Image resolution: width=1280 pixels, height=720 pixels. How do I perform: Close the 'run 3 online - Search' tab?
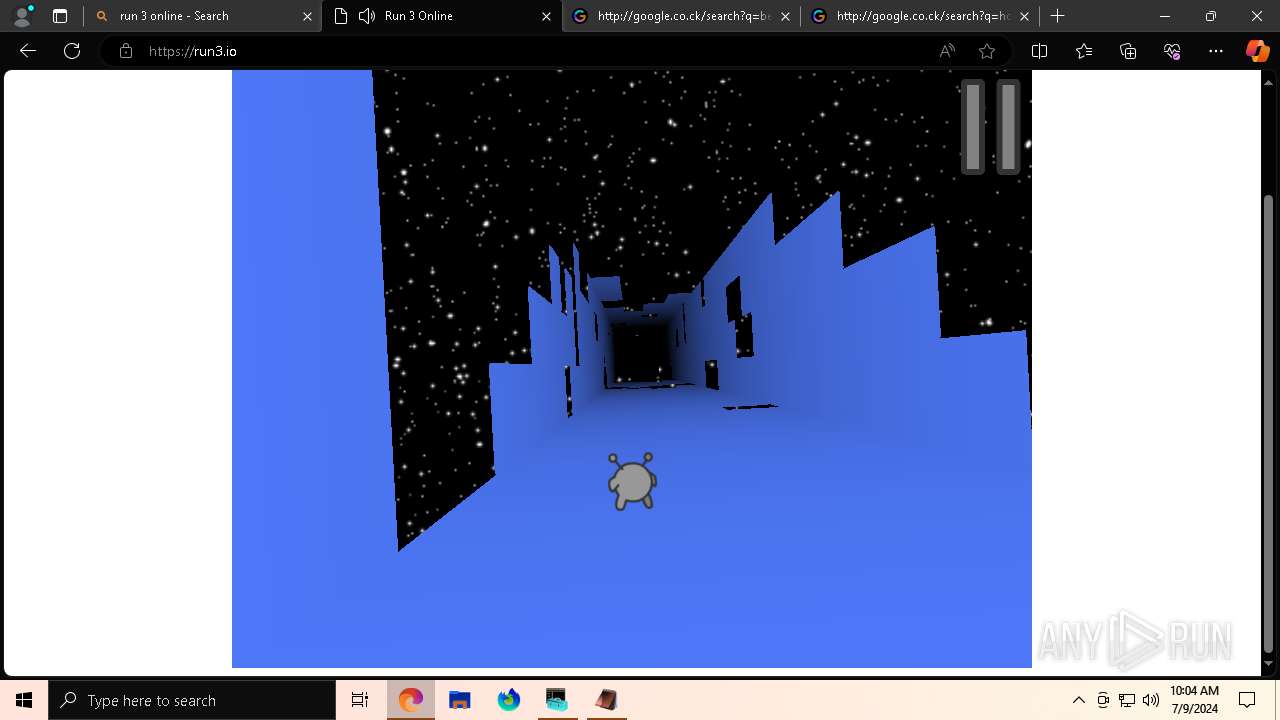point(308,16)
